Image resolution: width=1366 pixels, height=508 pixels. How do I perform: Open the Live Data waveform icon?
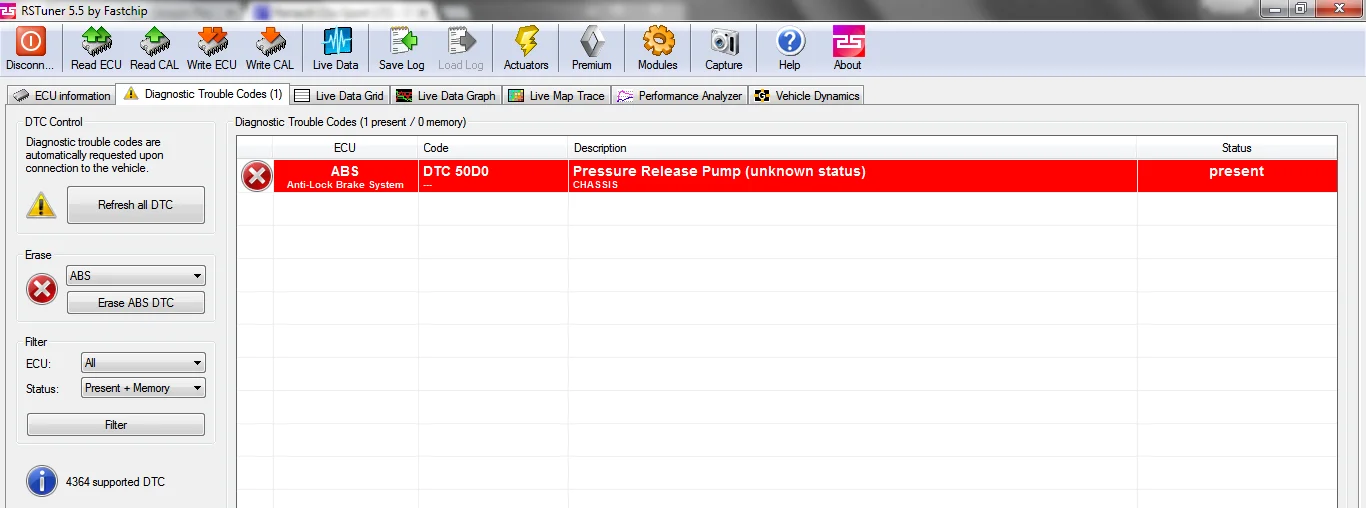(336, 41)
